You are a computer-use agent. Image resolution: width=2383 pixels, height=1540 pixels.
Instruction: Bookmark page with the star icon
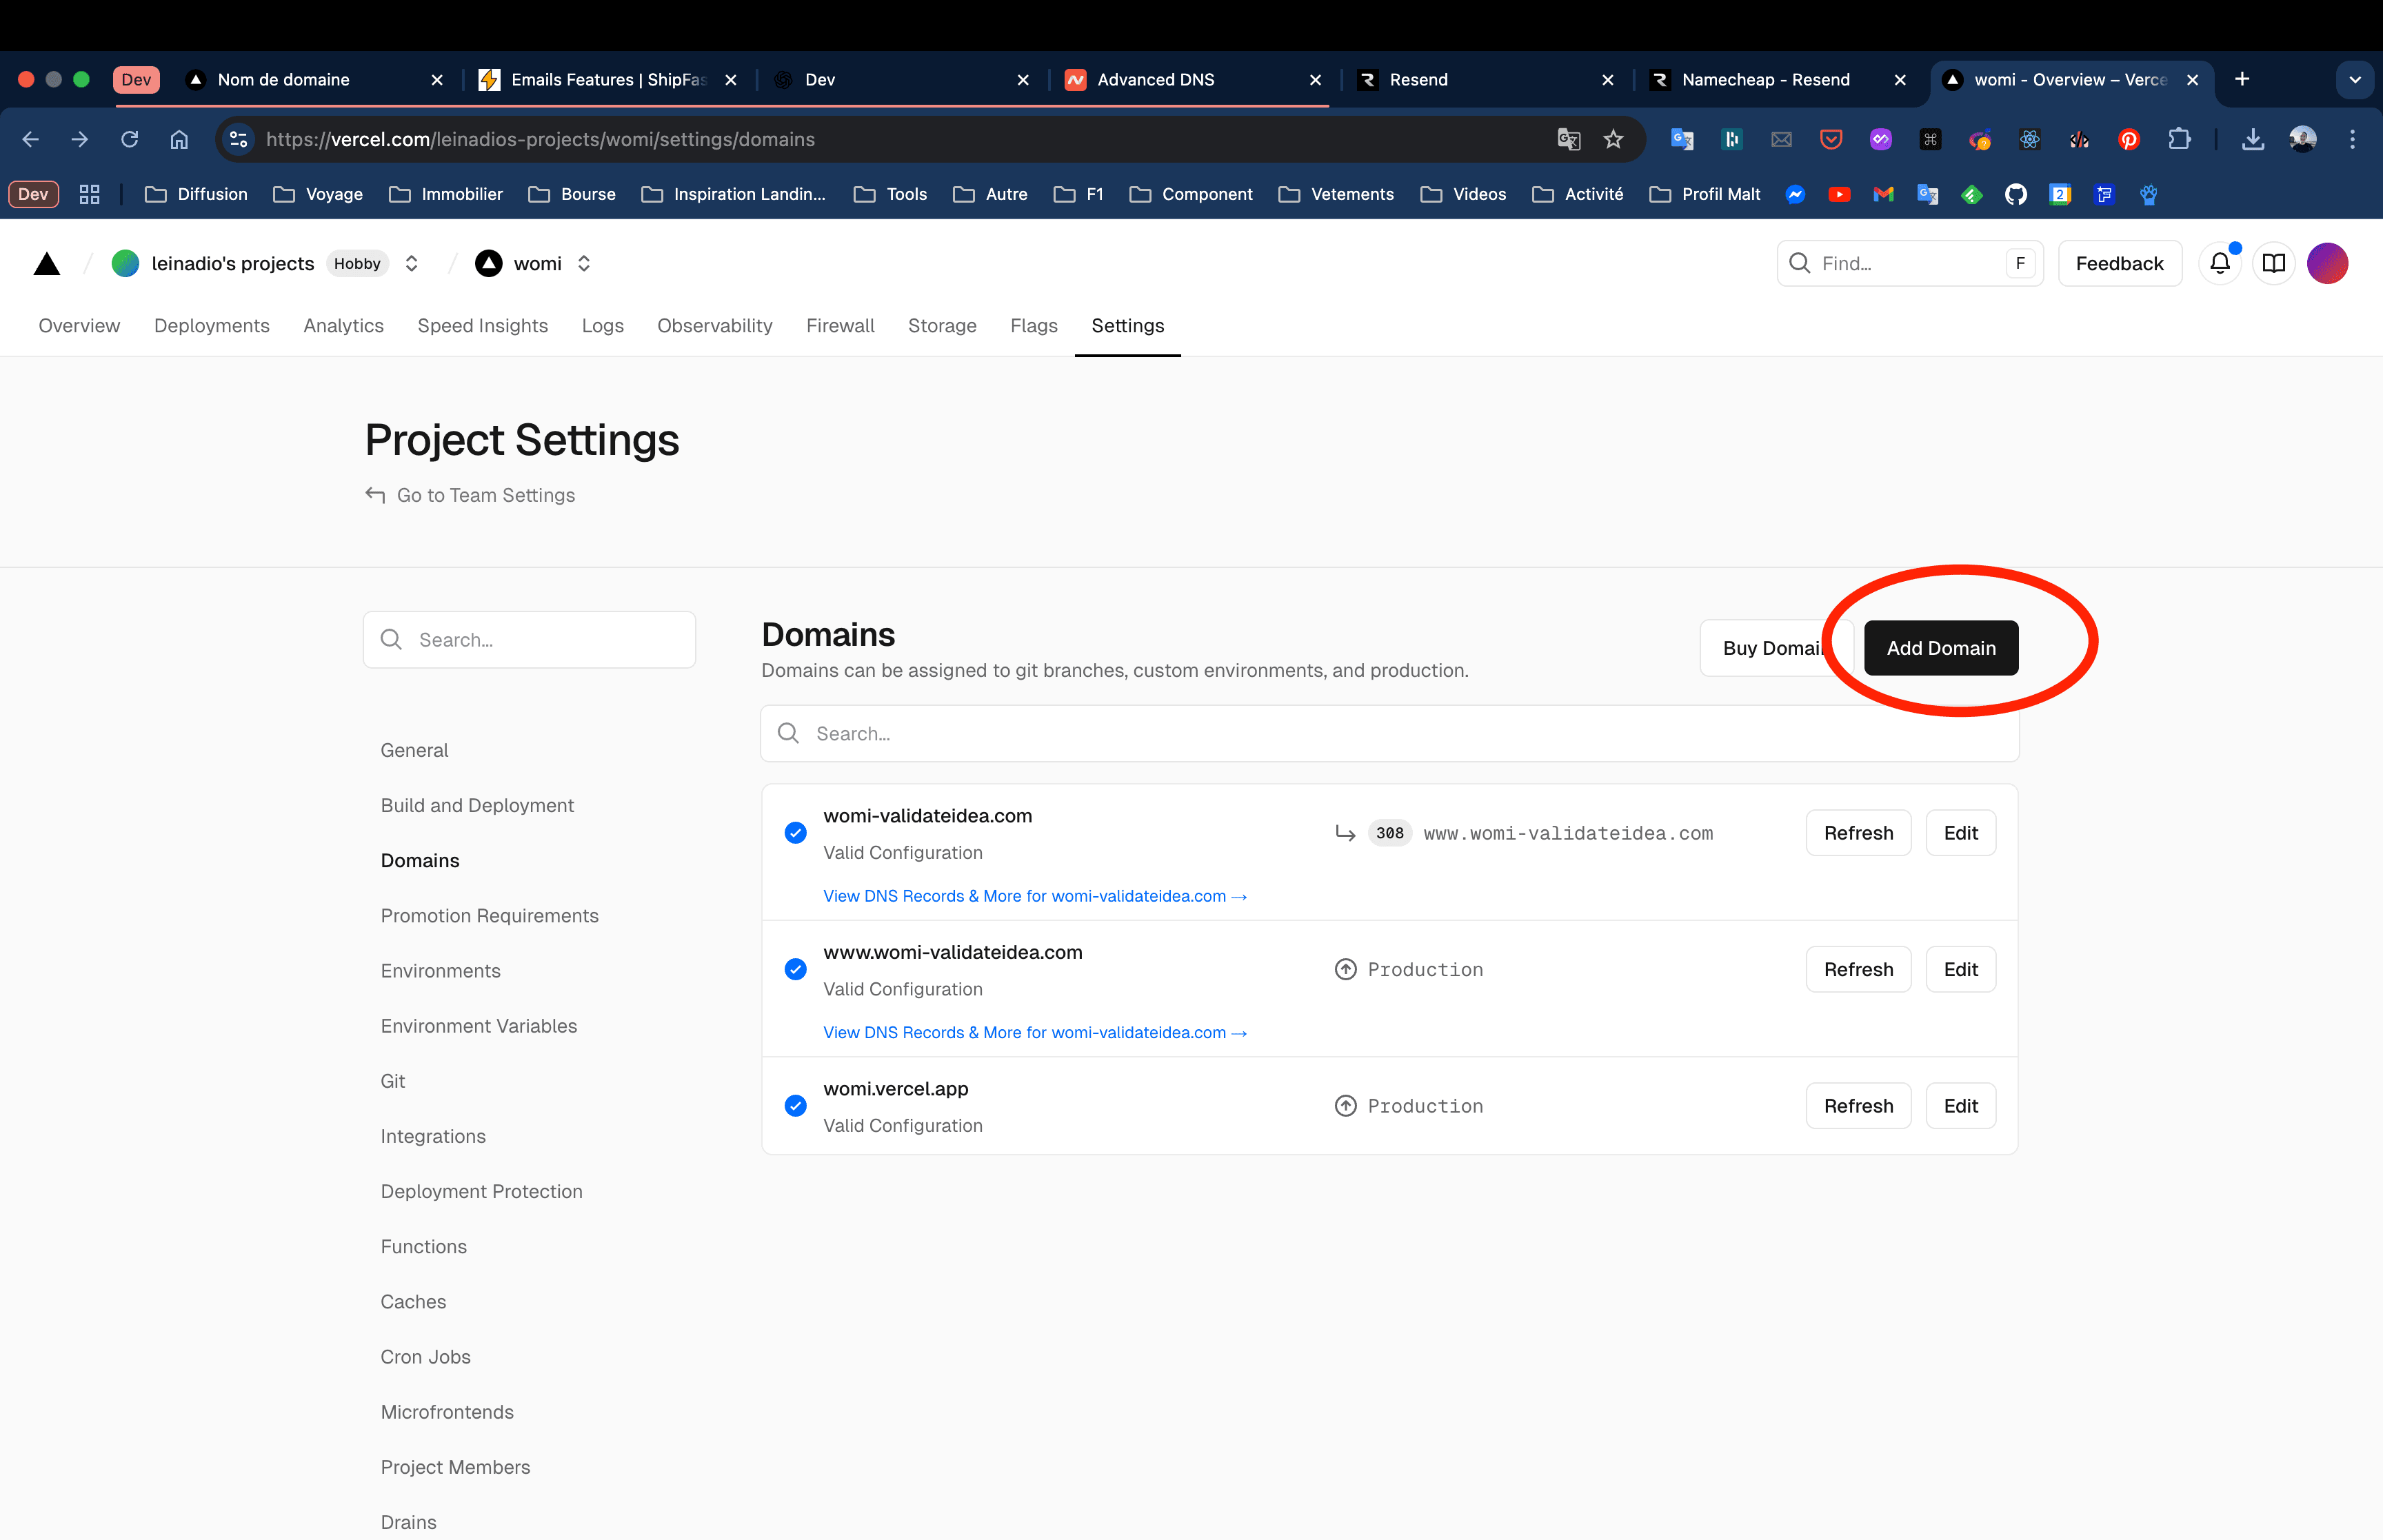pos(1613,140)
